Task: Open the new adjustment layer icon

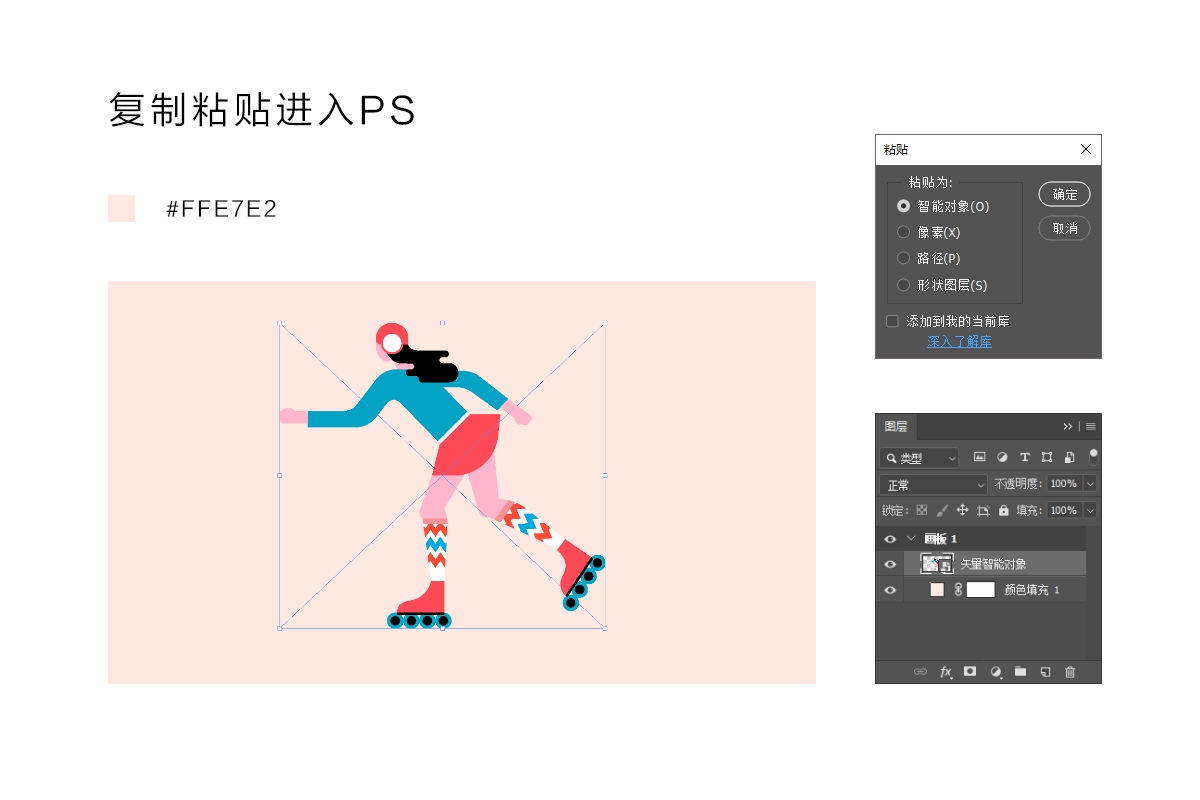Action: pyautogui.click(x=995, y=672)
